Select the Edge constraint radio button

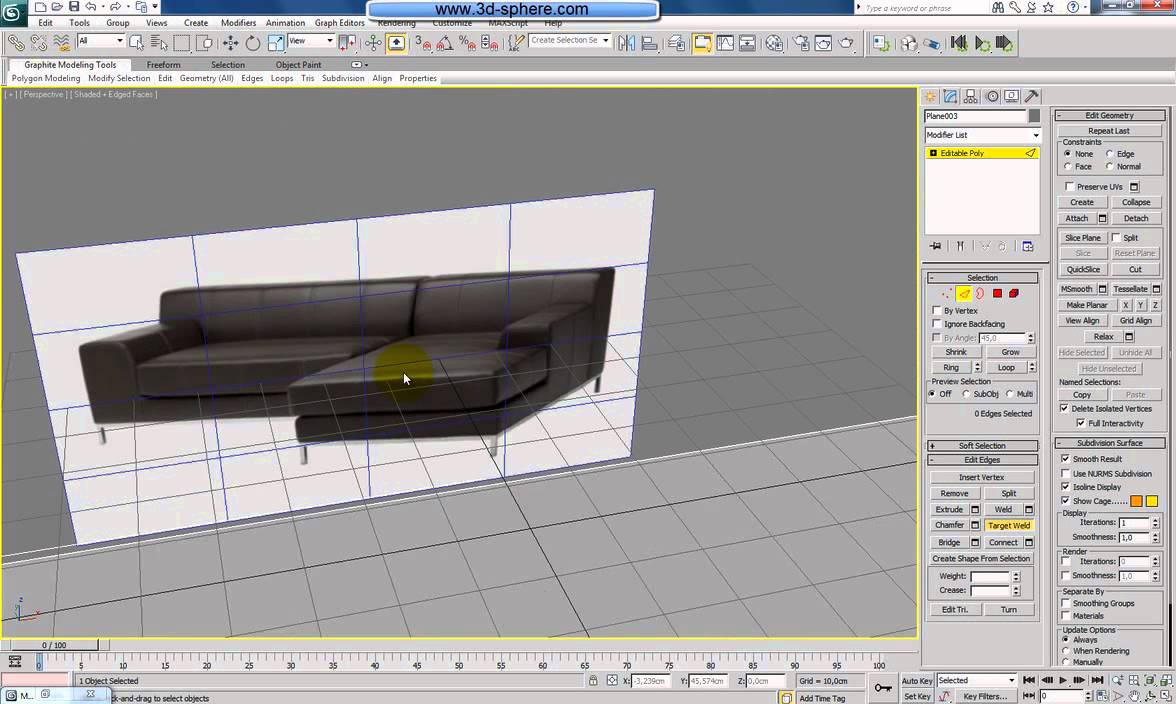[1109, 154]
